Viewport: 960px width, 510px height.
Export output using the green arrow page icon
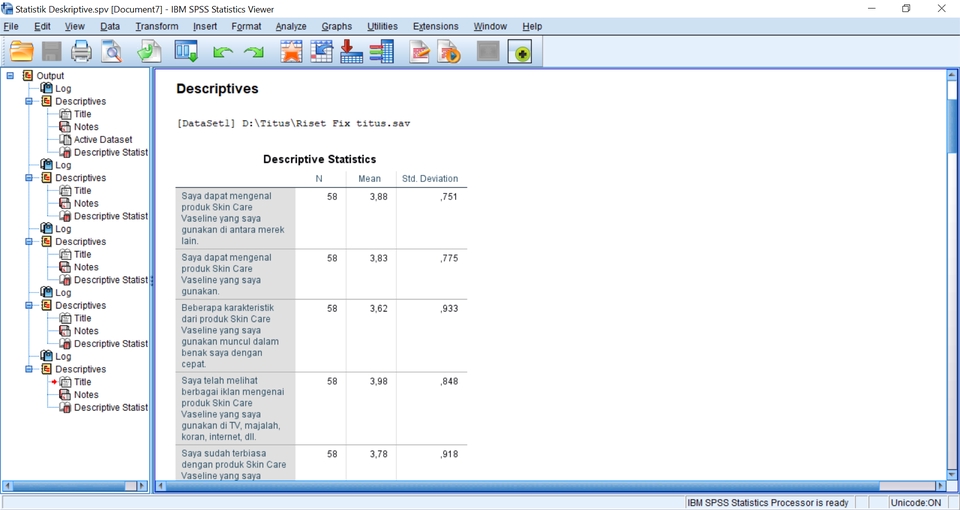point(149,51)
